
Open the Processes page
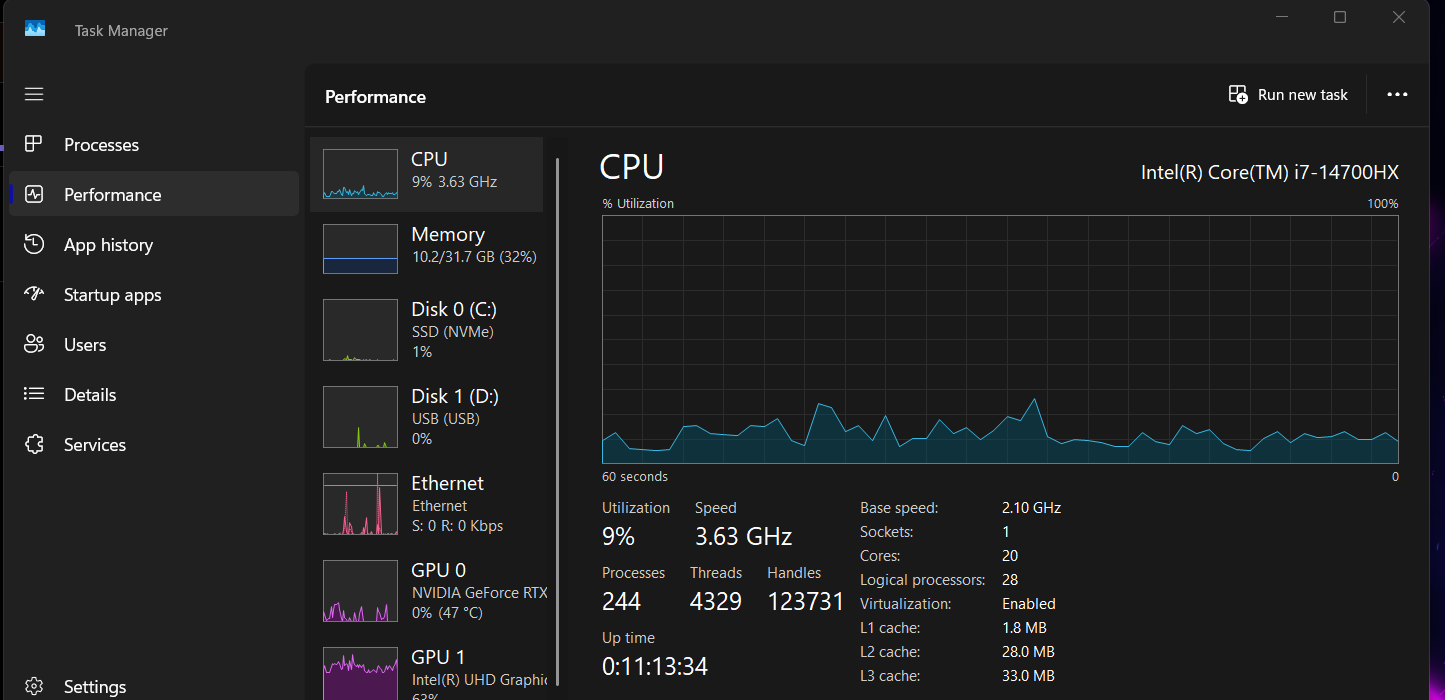(x=101, y=145)
